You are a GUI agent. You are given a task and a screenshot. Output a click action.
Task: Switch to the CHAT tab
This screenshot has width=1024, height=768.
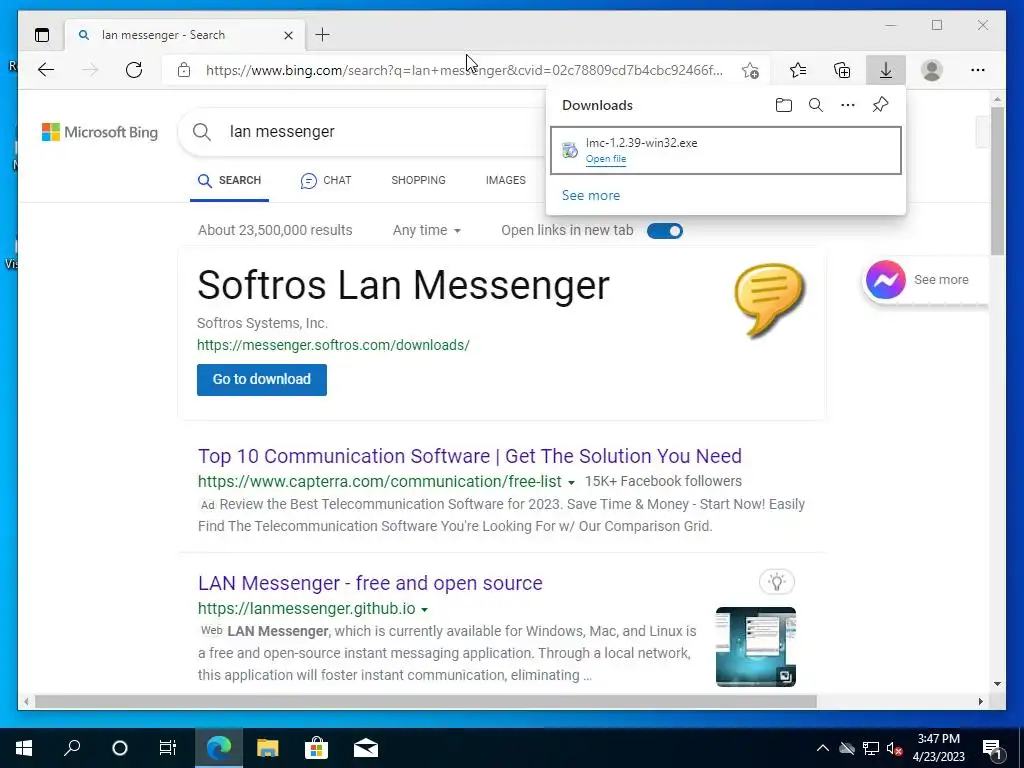(x=326, y=181)
